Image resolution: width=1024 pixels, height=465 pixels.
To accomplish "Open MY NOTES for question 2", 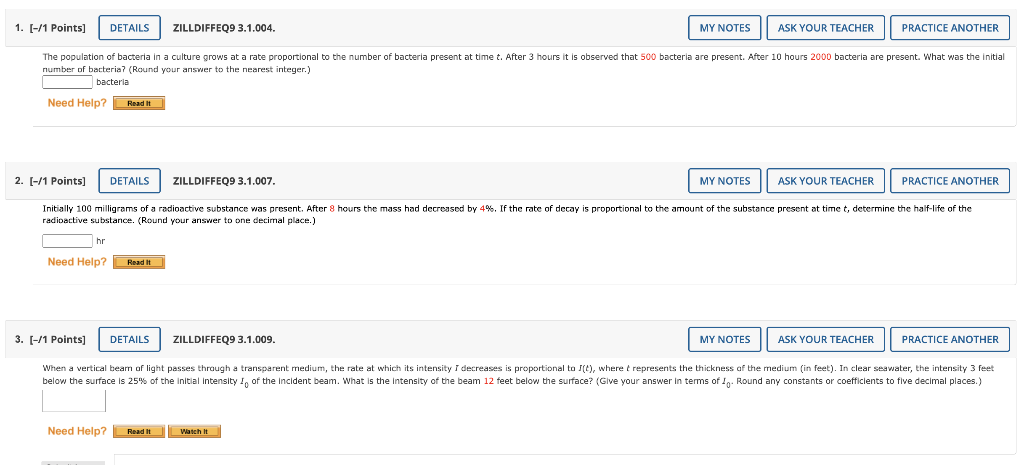I will tap(725, 181).
